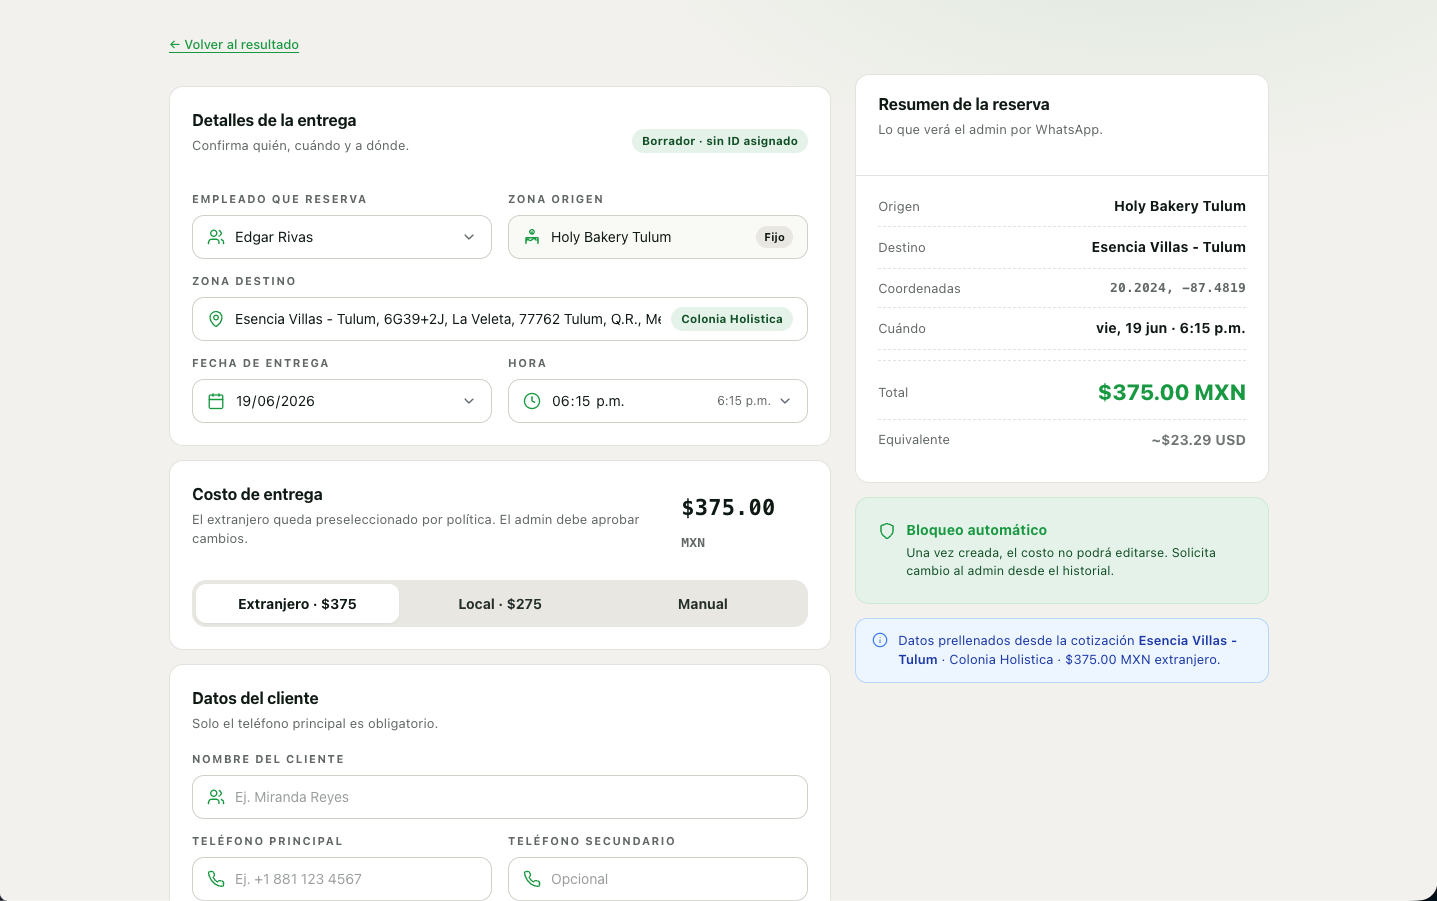Click the phone icon in Teléfono Secundario
1437x901 pixels.
(532, 879)
